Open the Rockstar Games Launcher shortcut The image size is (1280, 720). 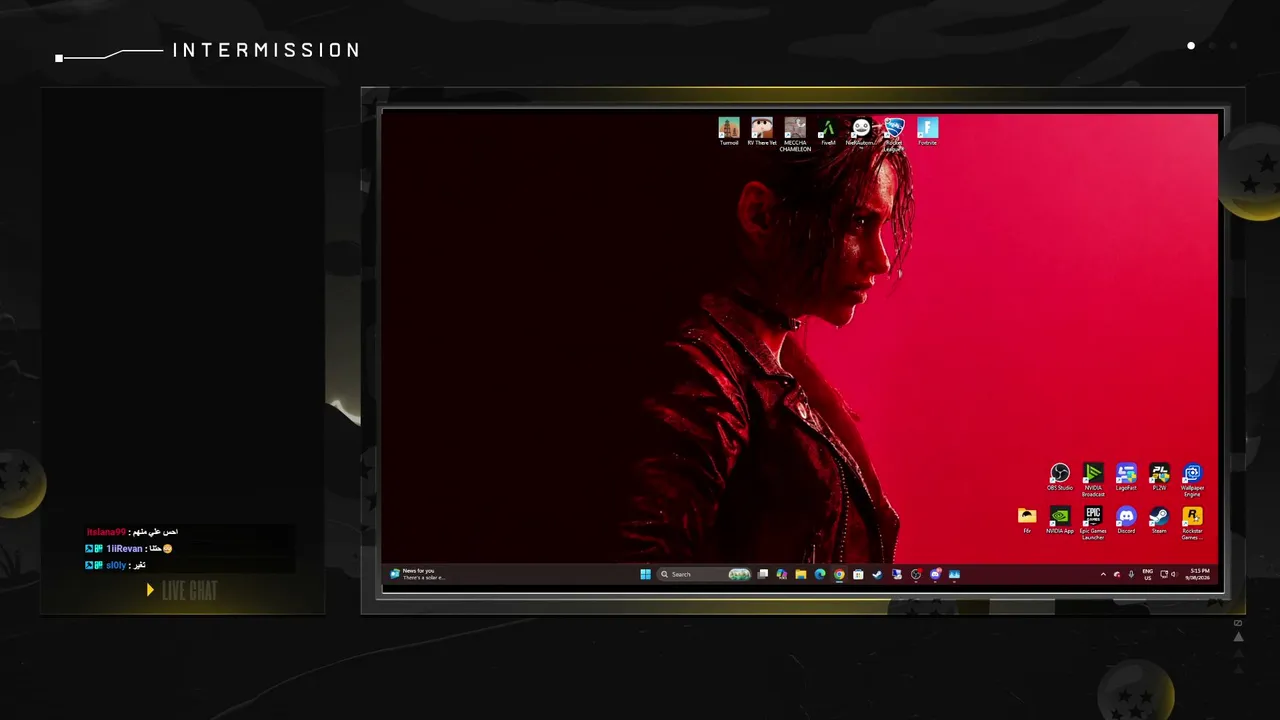coord(1192,523)
